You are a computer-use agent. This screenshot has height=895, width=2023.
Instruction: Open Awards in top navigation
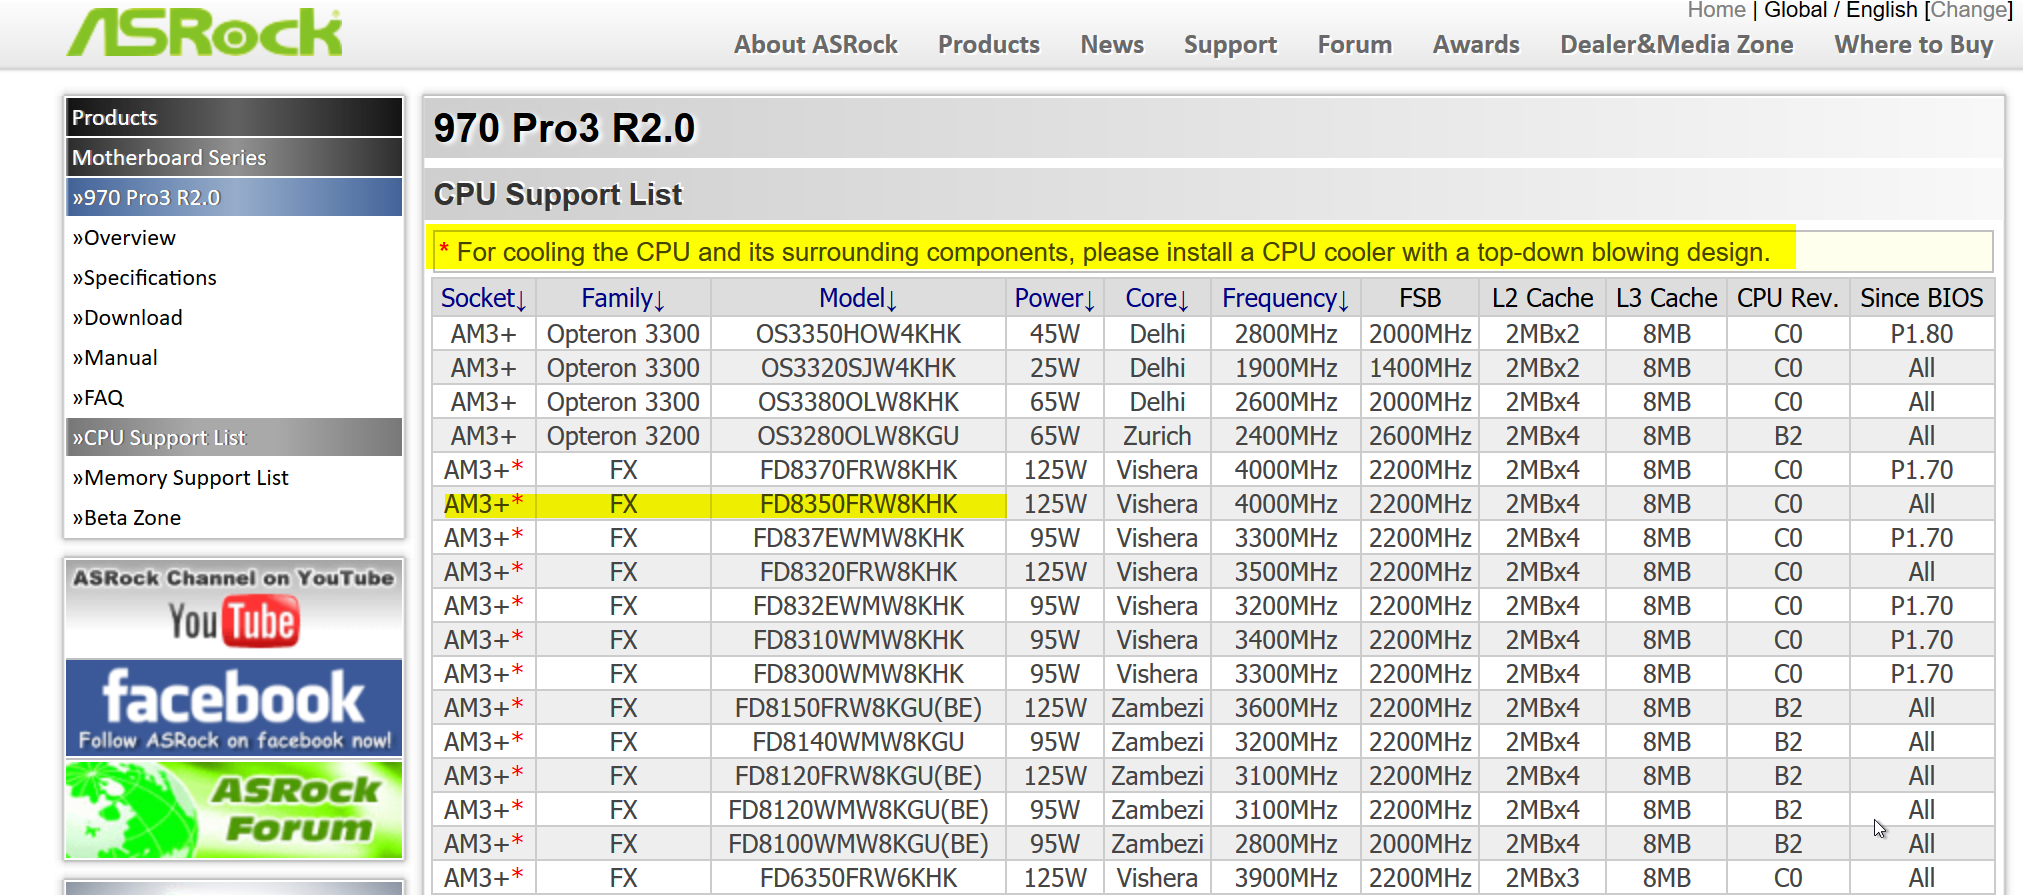(1476, 45)
